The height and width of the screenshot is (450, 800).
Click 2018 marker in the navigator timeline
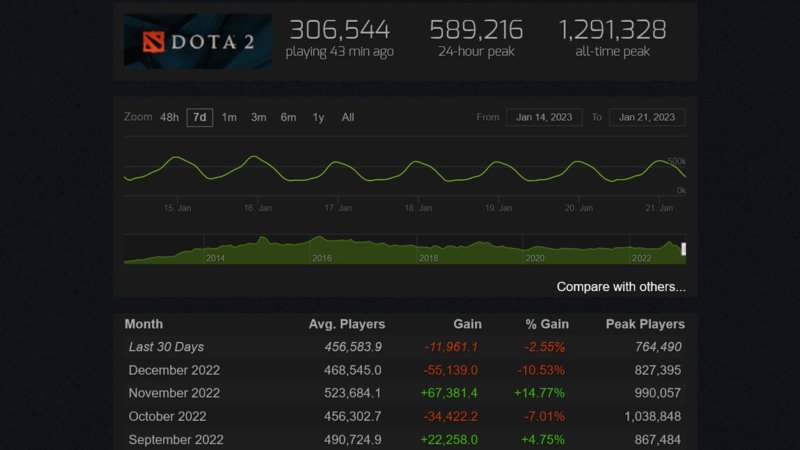point(429,258)
